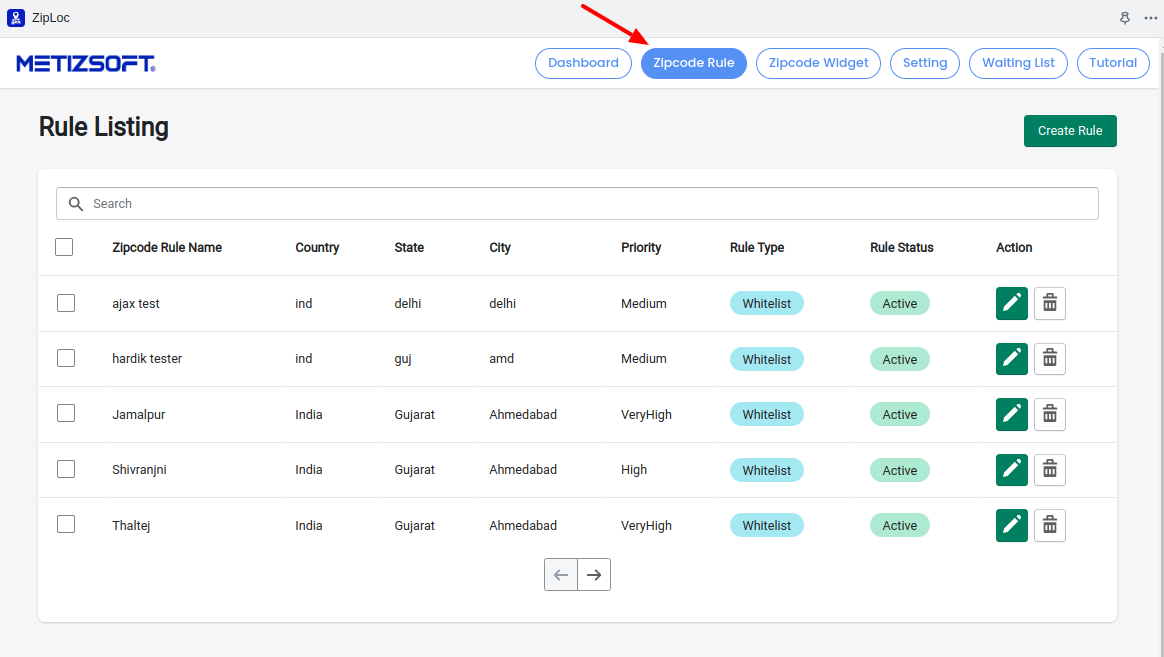Open the three-dot more options menu
1164x657 pixels.
[x=1150, y=18]
